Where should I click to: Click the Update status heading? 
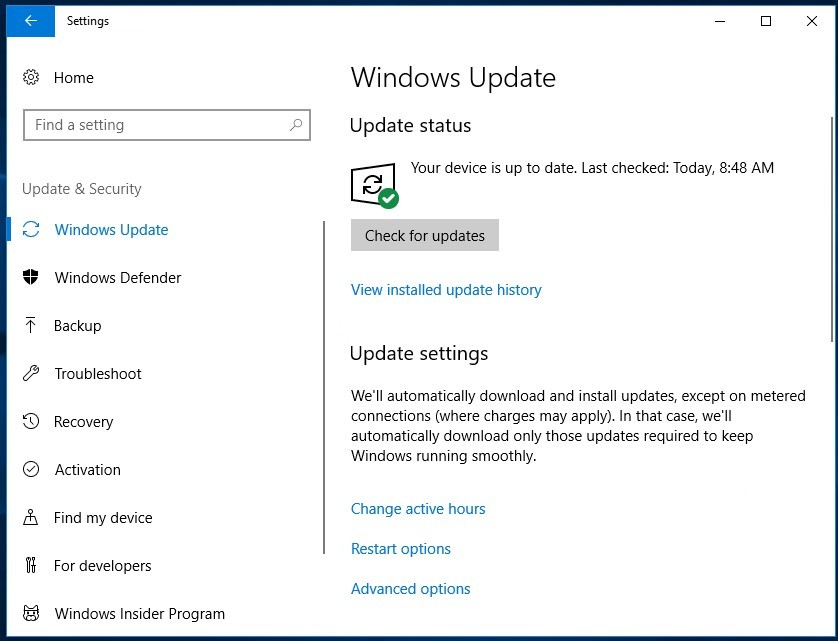point(410,126)
